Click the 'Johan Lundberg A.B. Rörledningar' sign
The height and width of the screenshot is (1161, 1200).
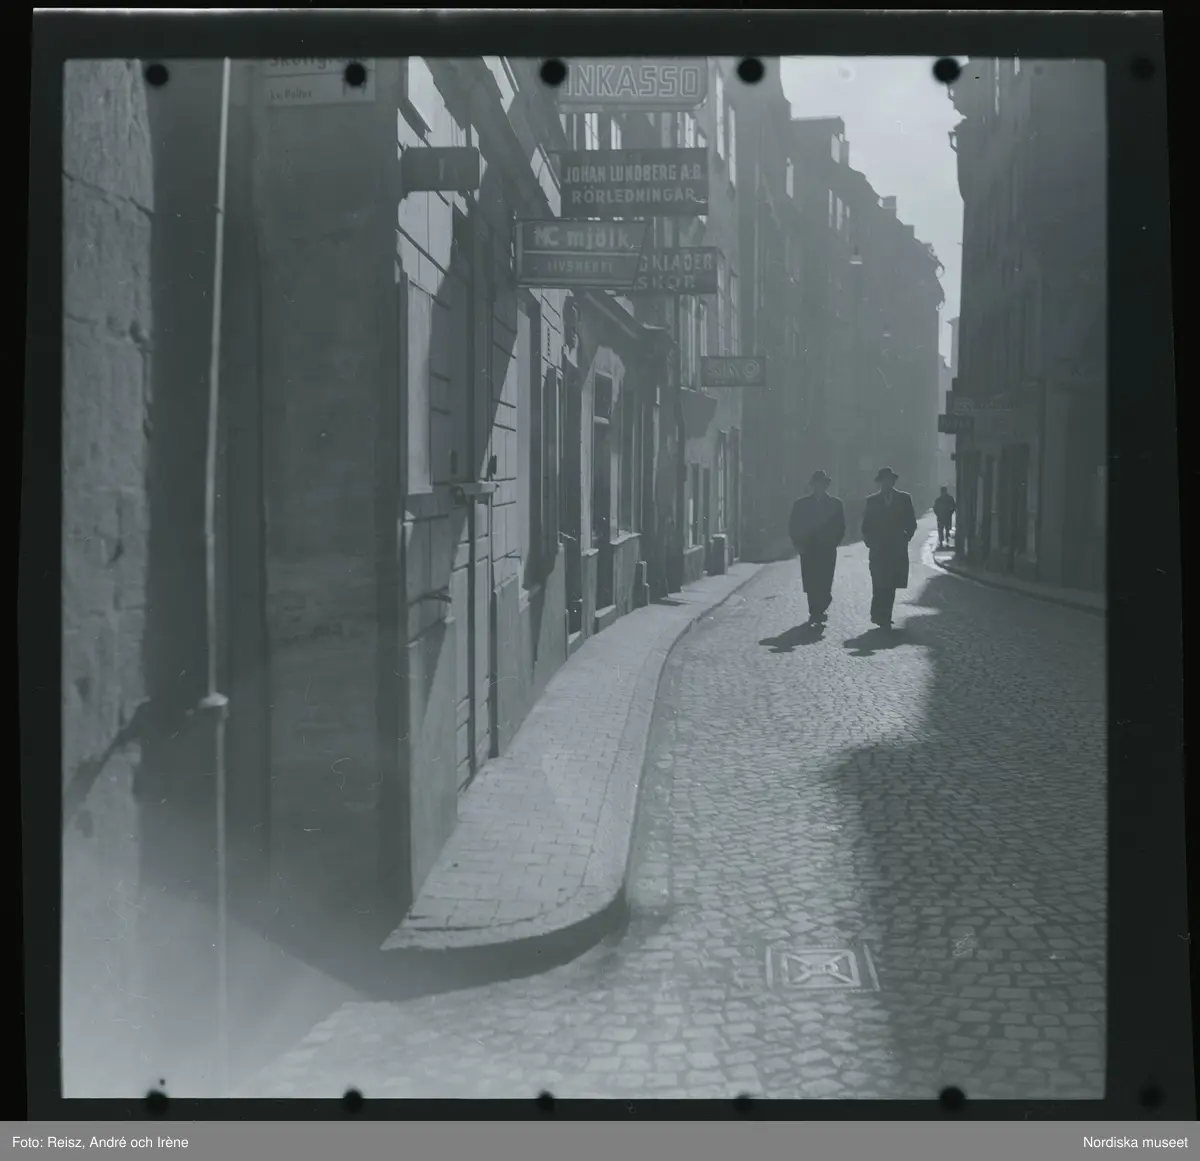click(633, 183)
